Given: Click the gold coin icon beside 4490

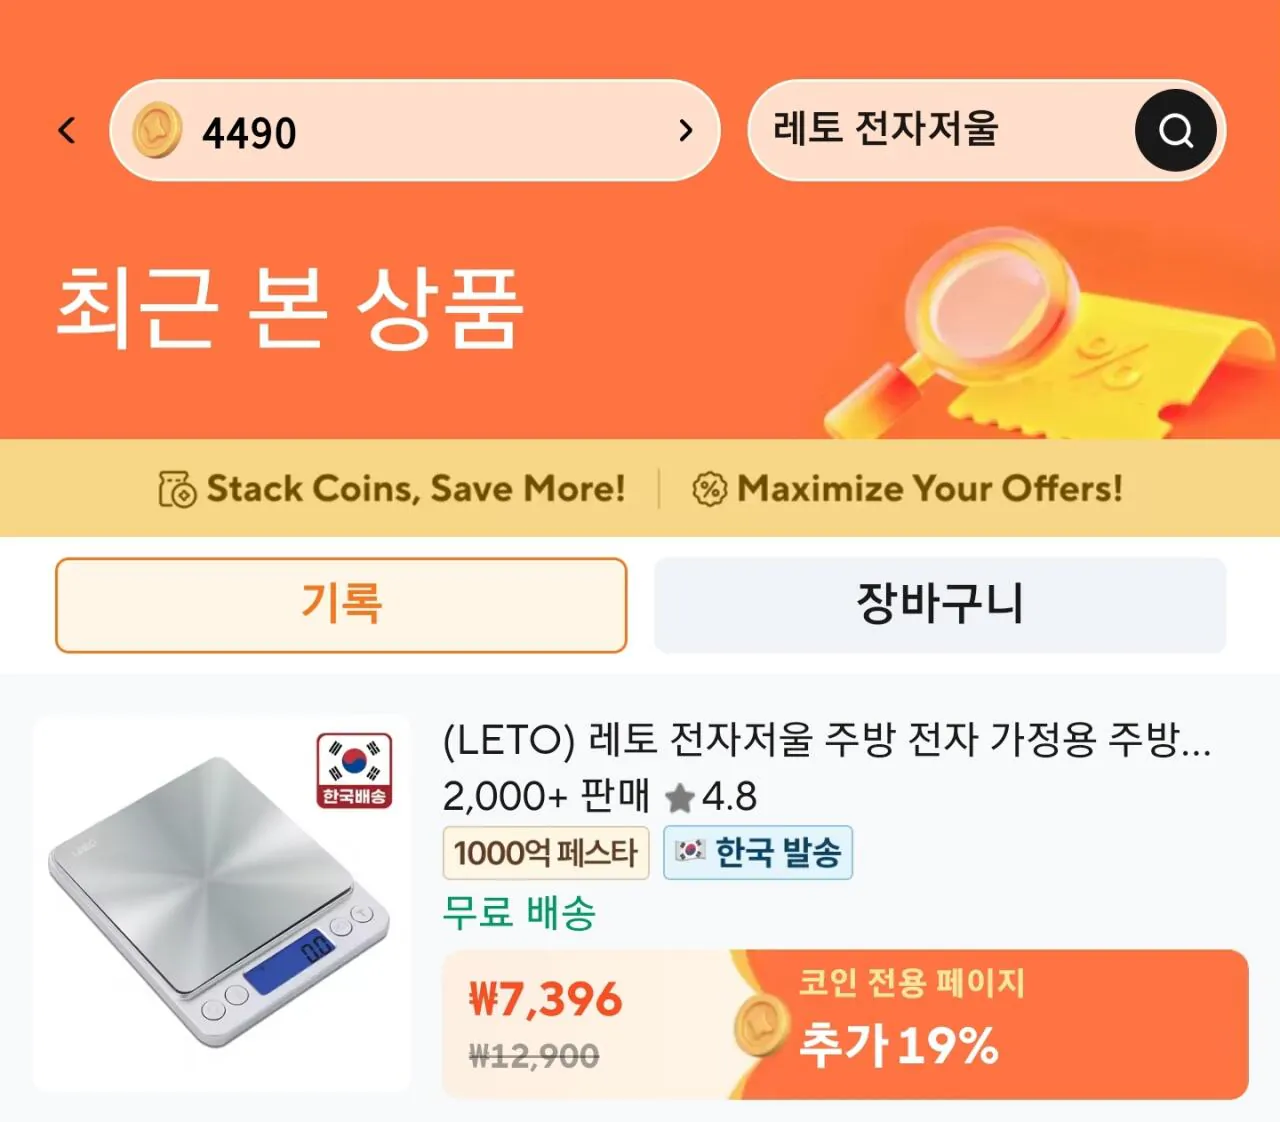Looking at the screenshot, I should coord(158,131).
